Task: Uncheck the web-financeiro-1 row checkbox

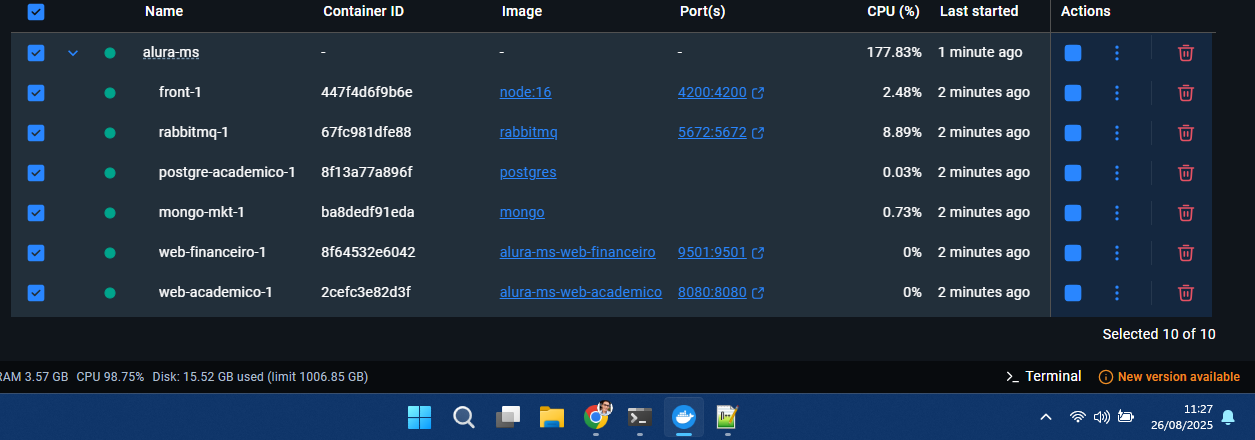Action: (x=36, y=253)
